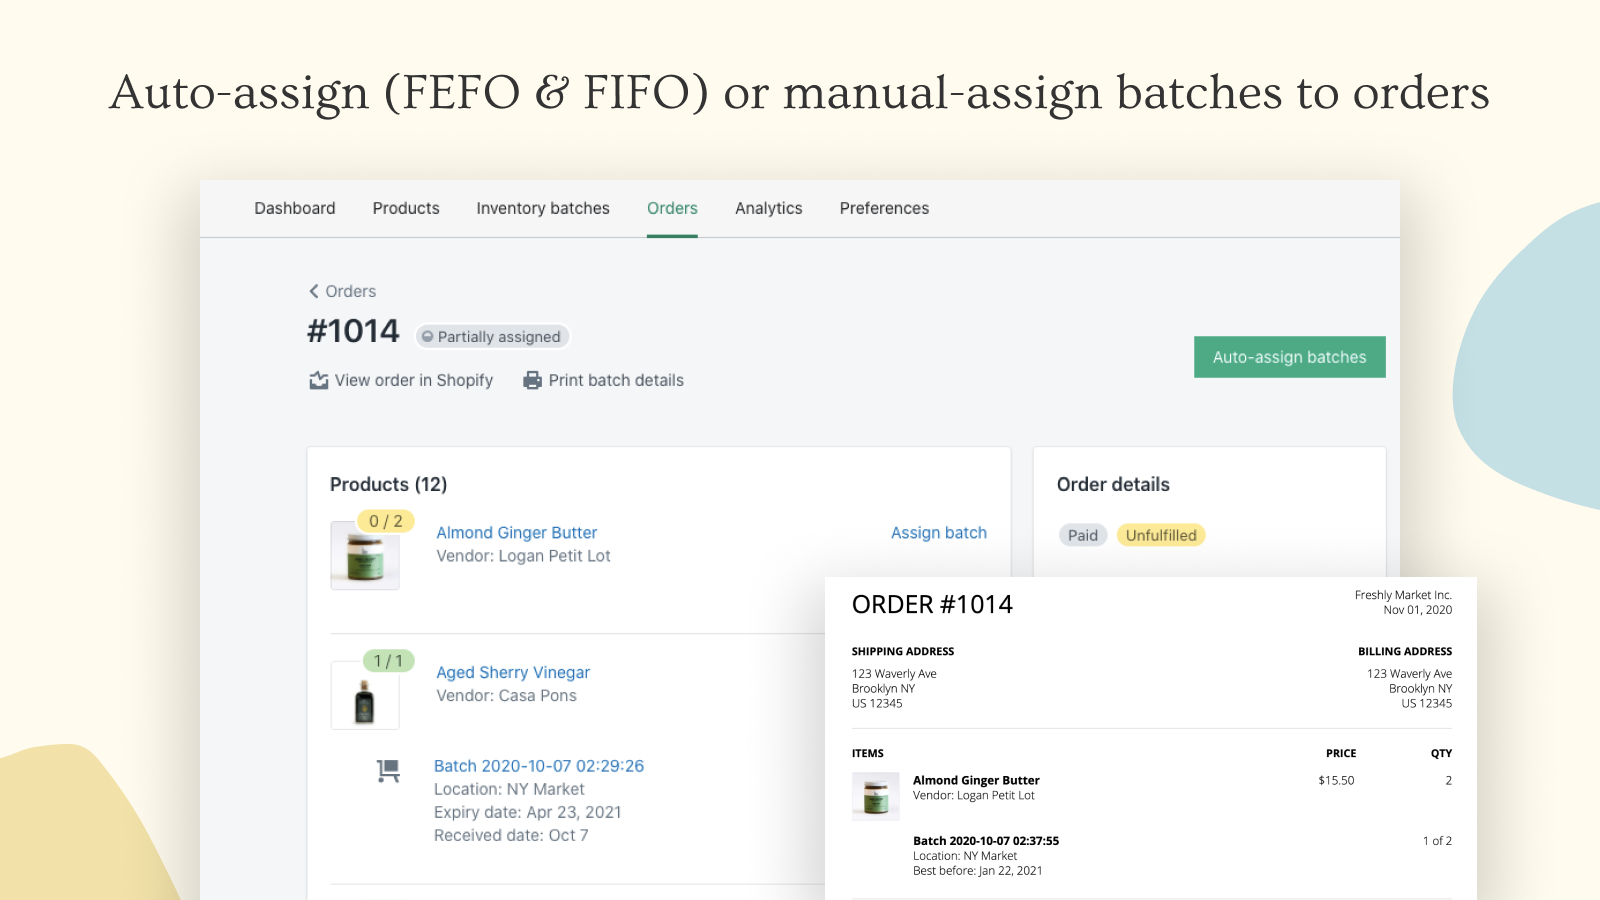Screen dimensions: 1600x900
Task: Click the Paid status badge
Action: pyautogui.click(x=1083, y=535)
